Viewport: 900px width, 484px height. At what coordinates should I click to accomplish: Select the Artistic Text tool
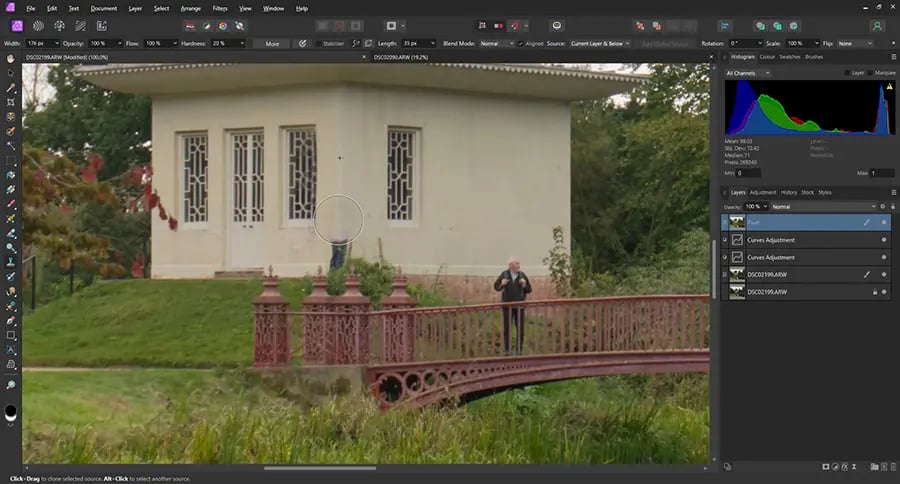click(10, 349)
